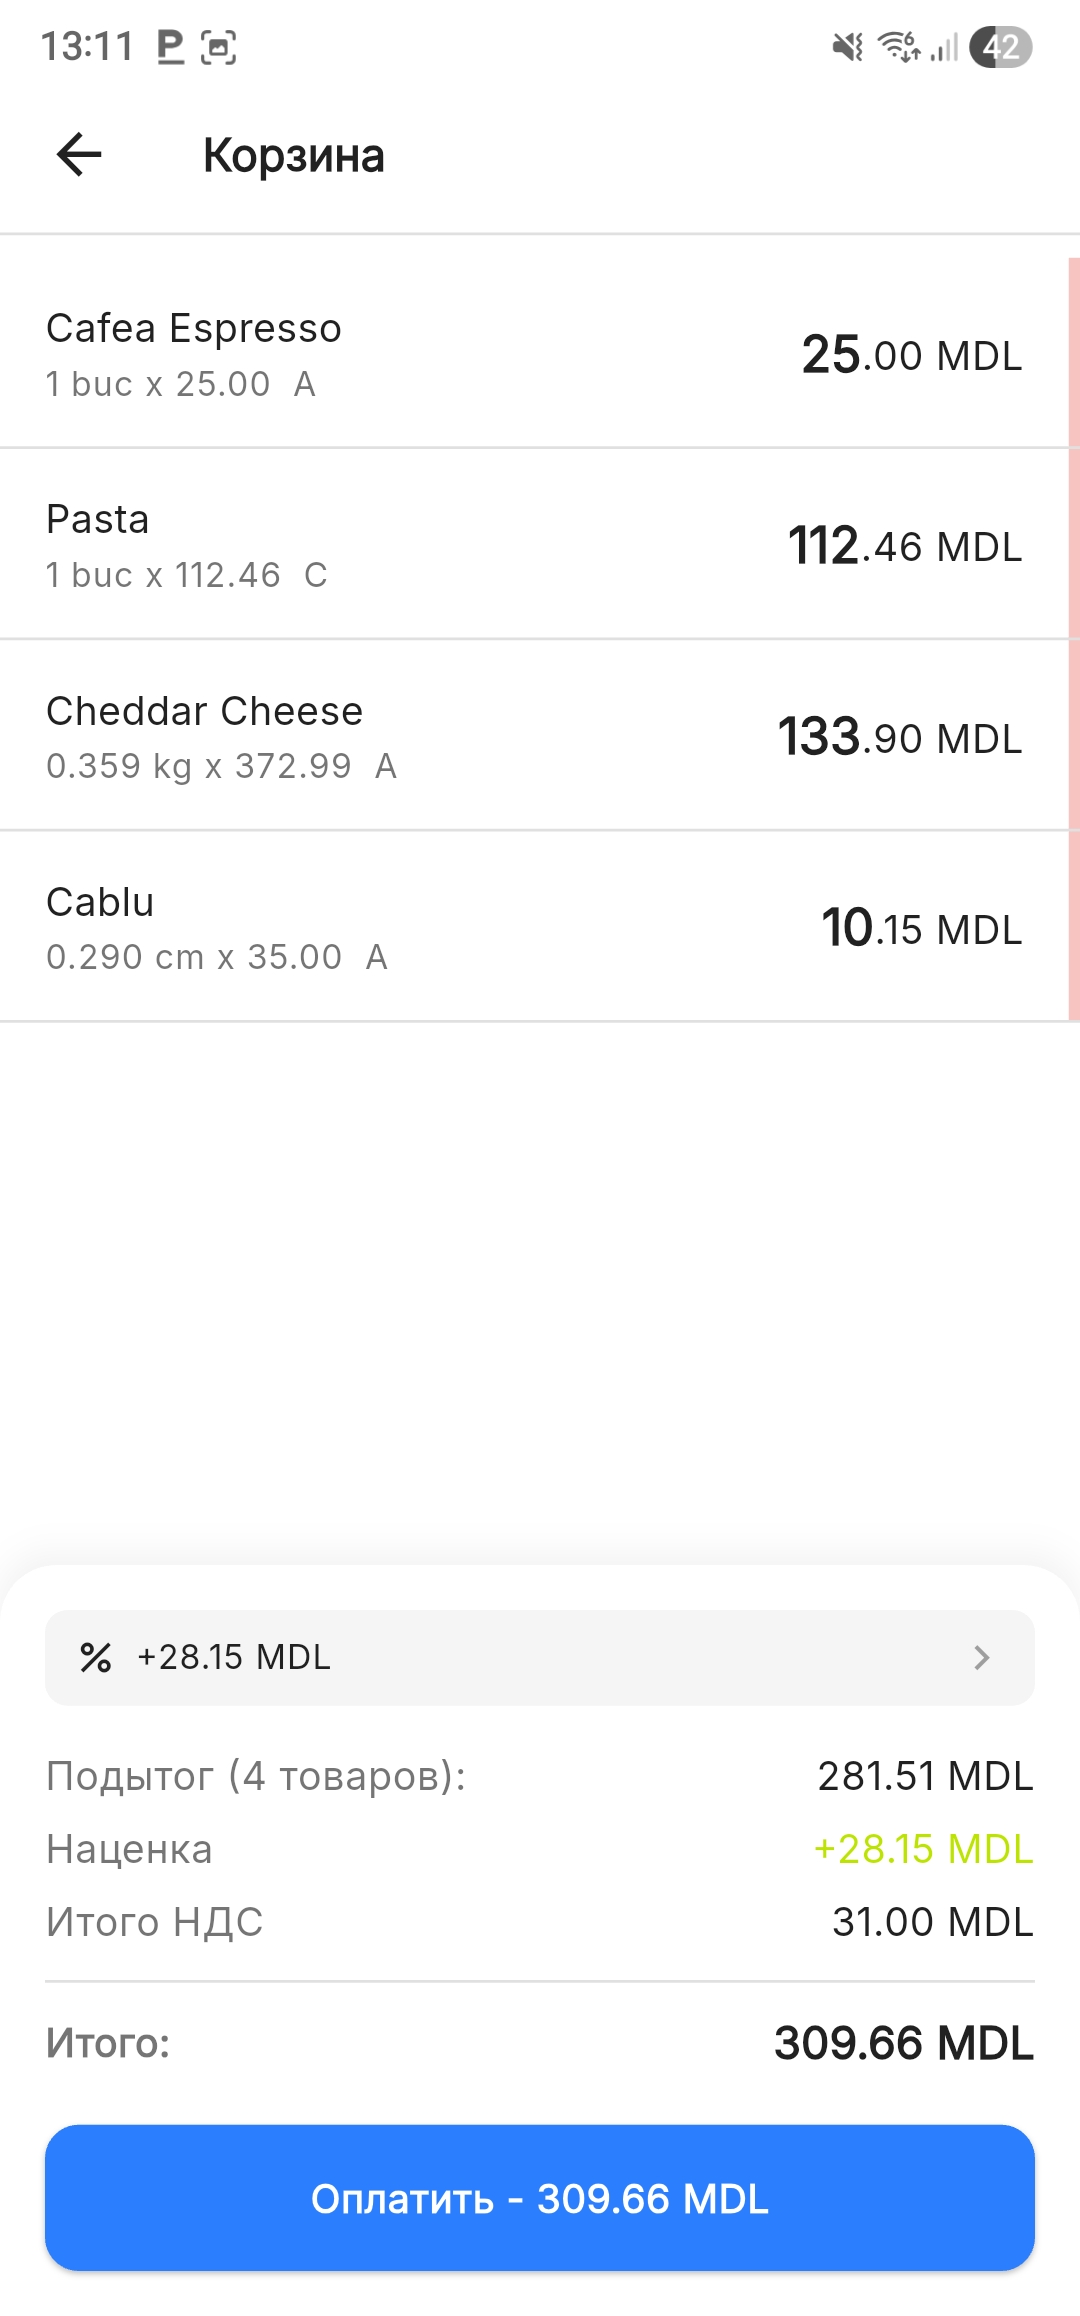Open the Cheddar Cheese cart item

[300, 737]
